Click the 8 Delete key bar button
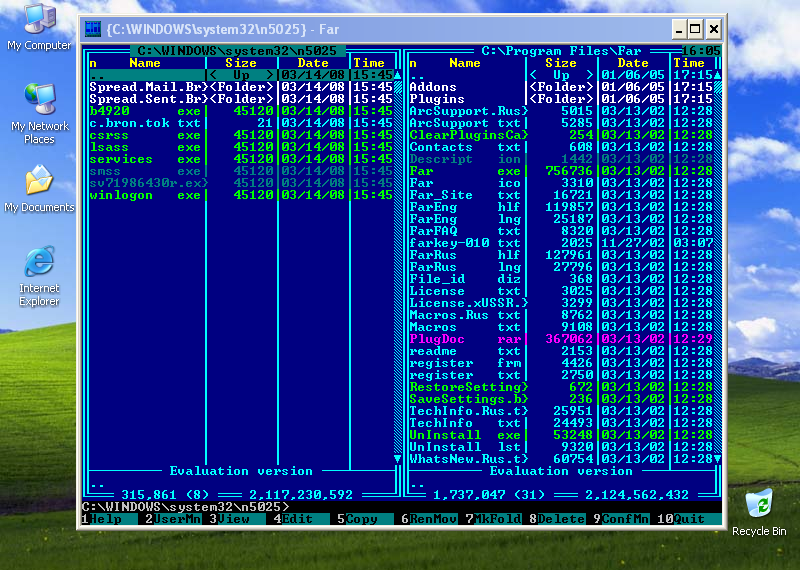This screenshot has height=570, width=800. 557,519
